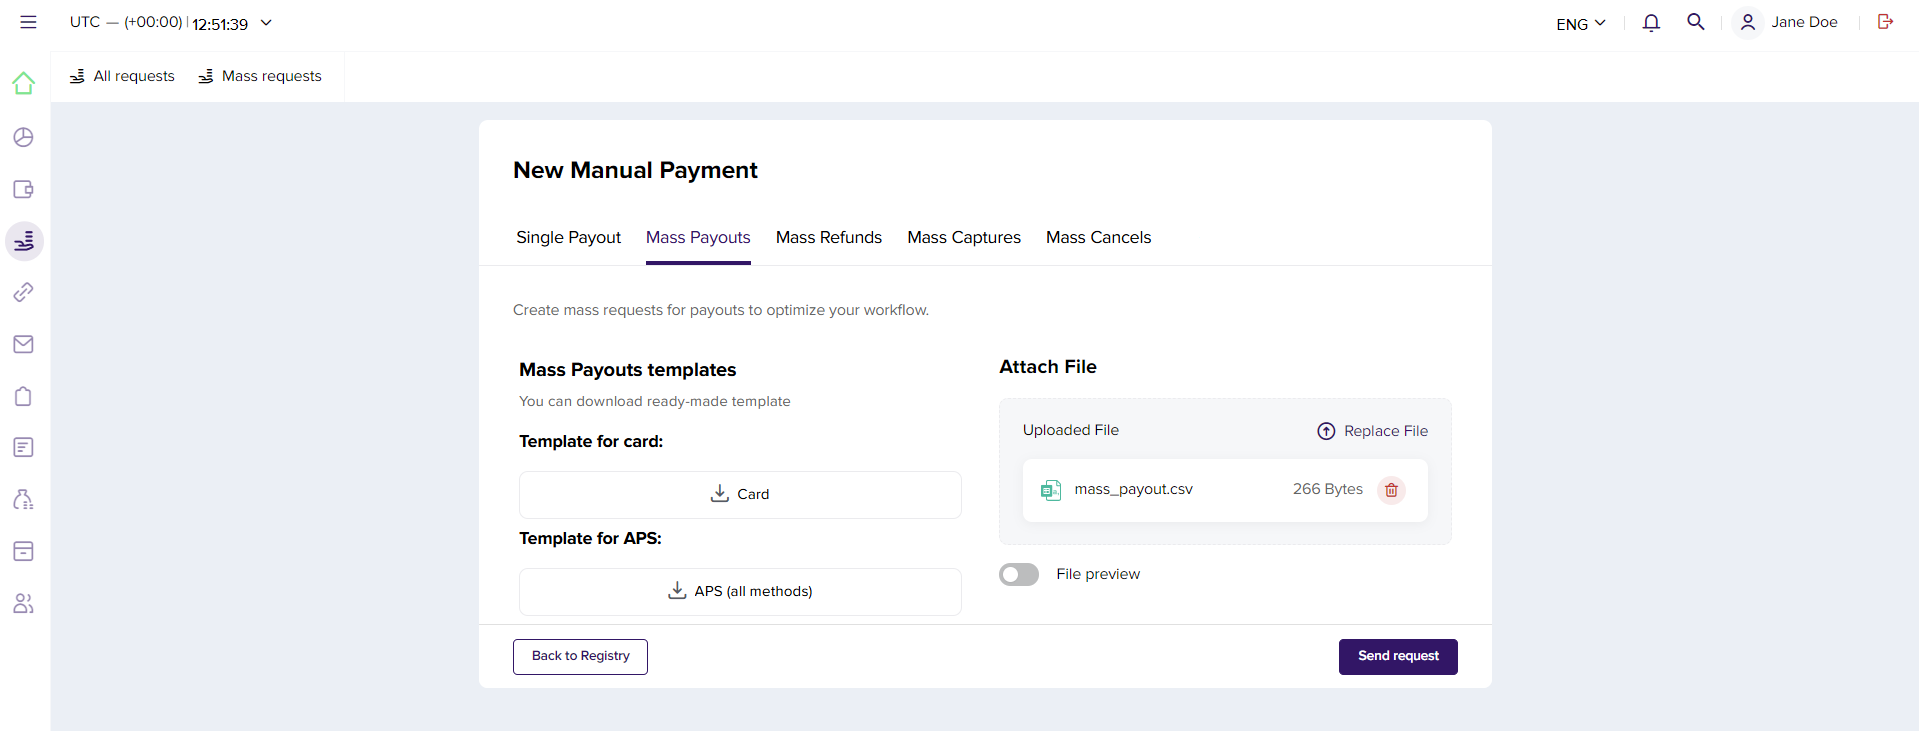
Task: Click the home icon in sidebar
Action: [24, 84]
